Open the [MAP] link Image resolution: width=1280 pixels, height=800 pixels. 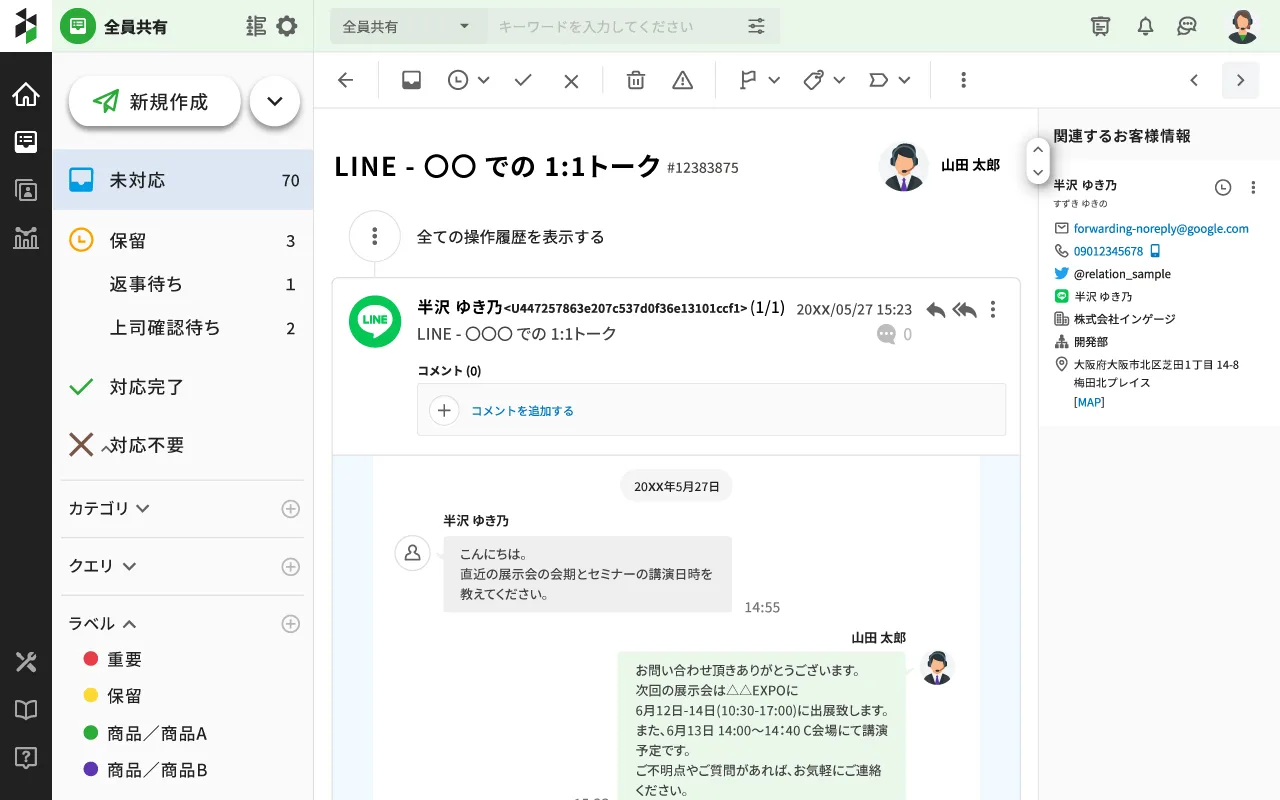[x=1089, y=402]
